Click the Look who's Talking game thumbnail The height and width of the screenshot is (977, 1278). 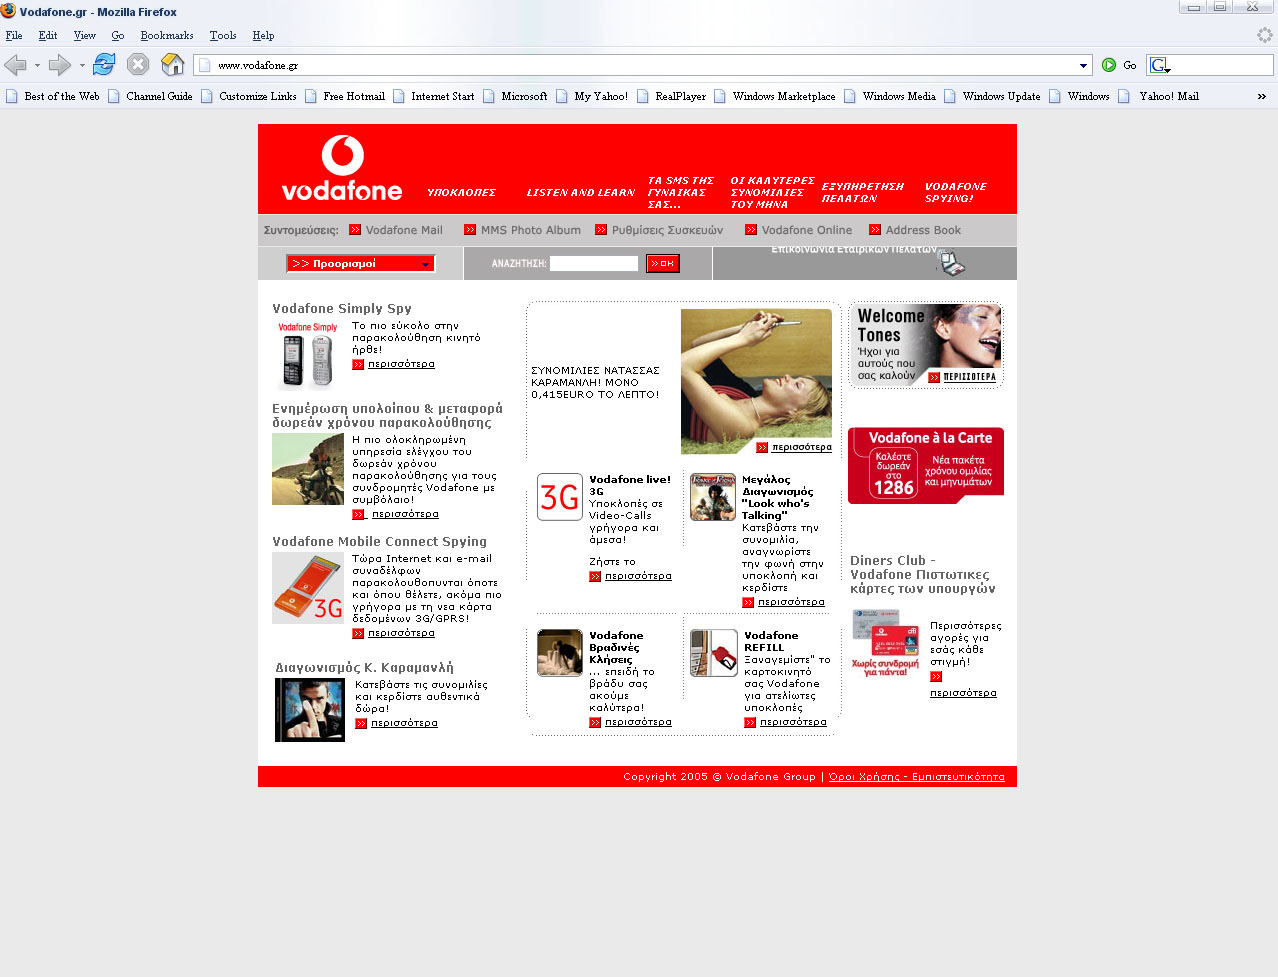713,497
